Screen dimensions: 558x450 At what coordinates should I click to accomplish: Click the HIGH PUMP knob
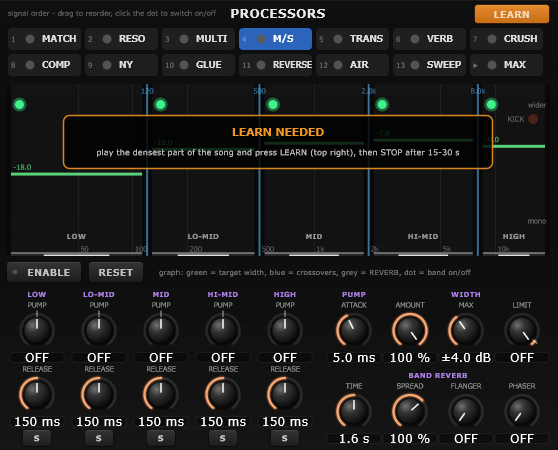285,330
